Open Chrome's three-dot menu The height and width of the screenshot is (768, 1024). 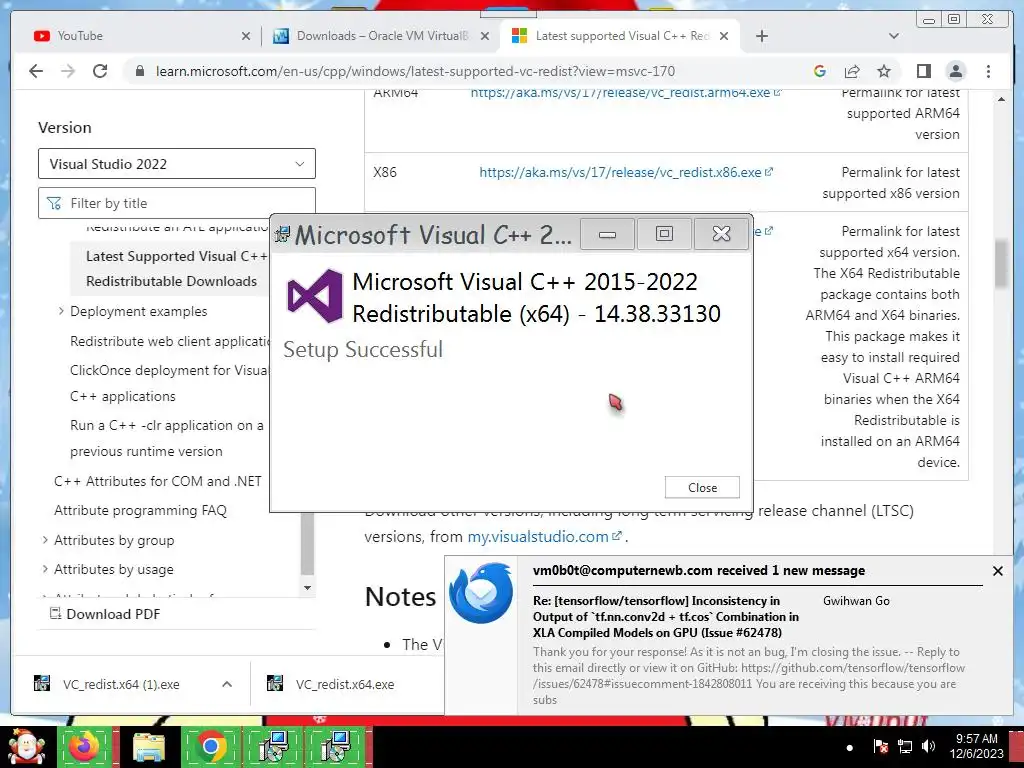point(988,71)
